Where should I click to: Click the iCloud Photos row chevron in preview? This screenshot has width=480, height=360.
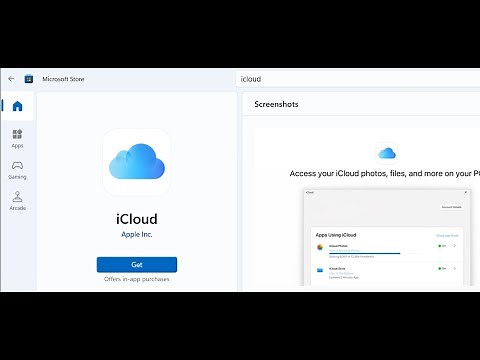coord(455,246)
